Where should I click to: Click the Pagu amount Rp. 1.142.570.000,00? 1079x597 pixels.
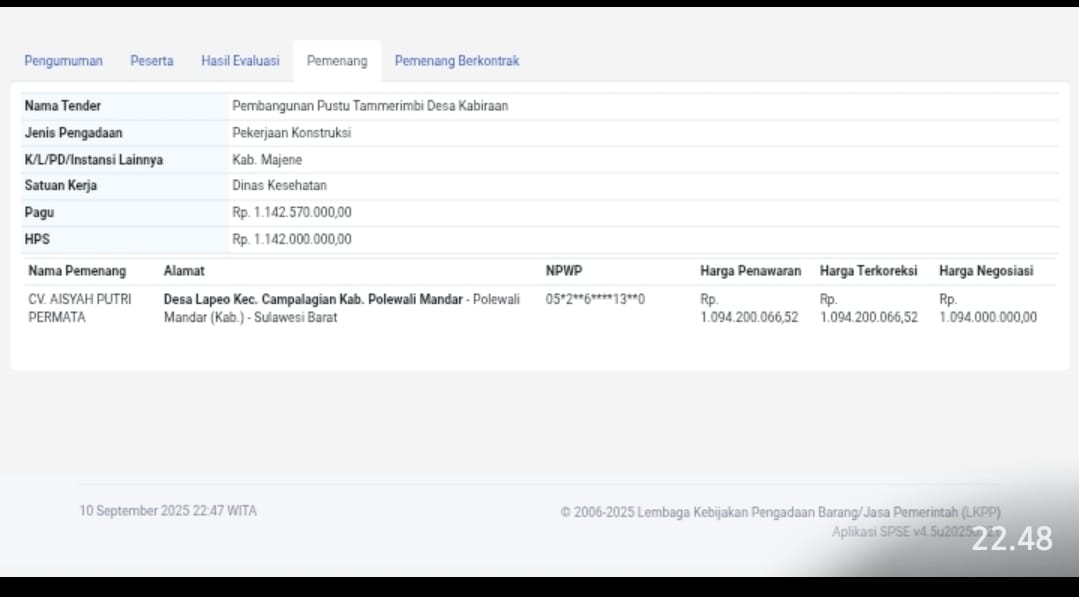coord(292,213)
